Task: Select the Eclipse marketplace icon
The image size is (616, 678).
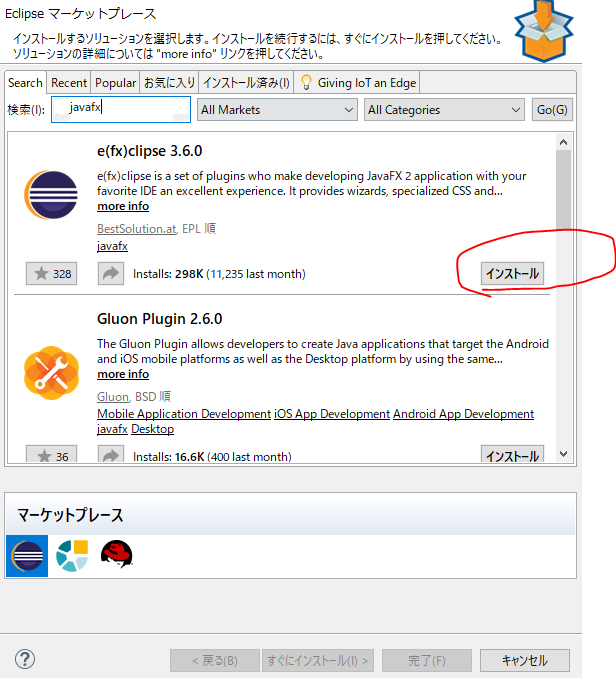Action: (x=27, y=556)
